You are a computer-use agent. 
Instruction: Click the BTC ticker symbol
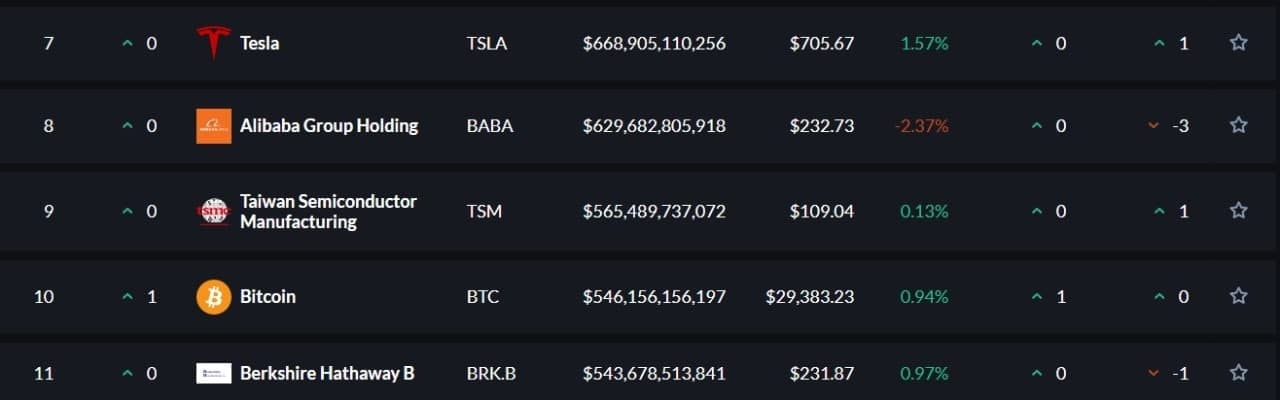(x=483, y=297)
